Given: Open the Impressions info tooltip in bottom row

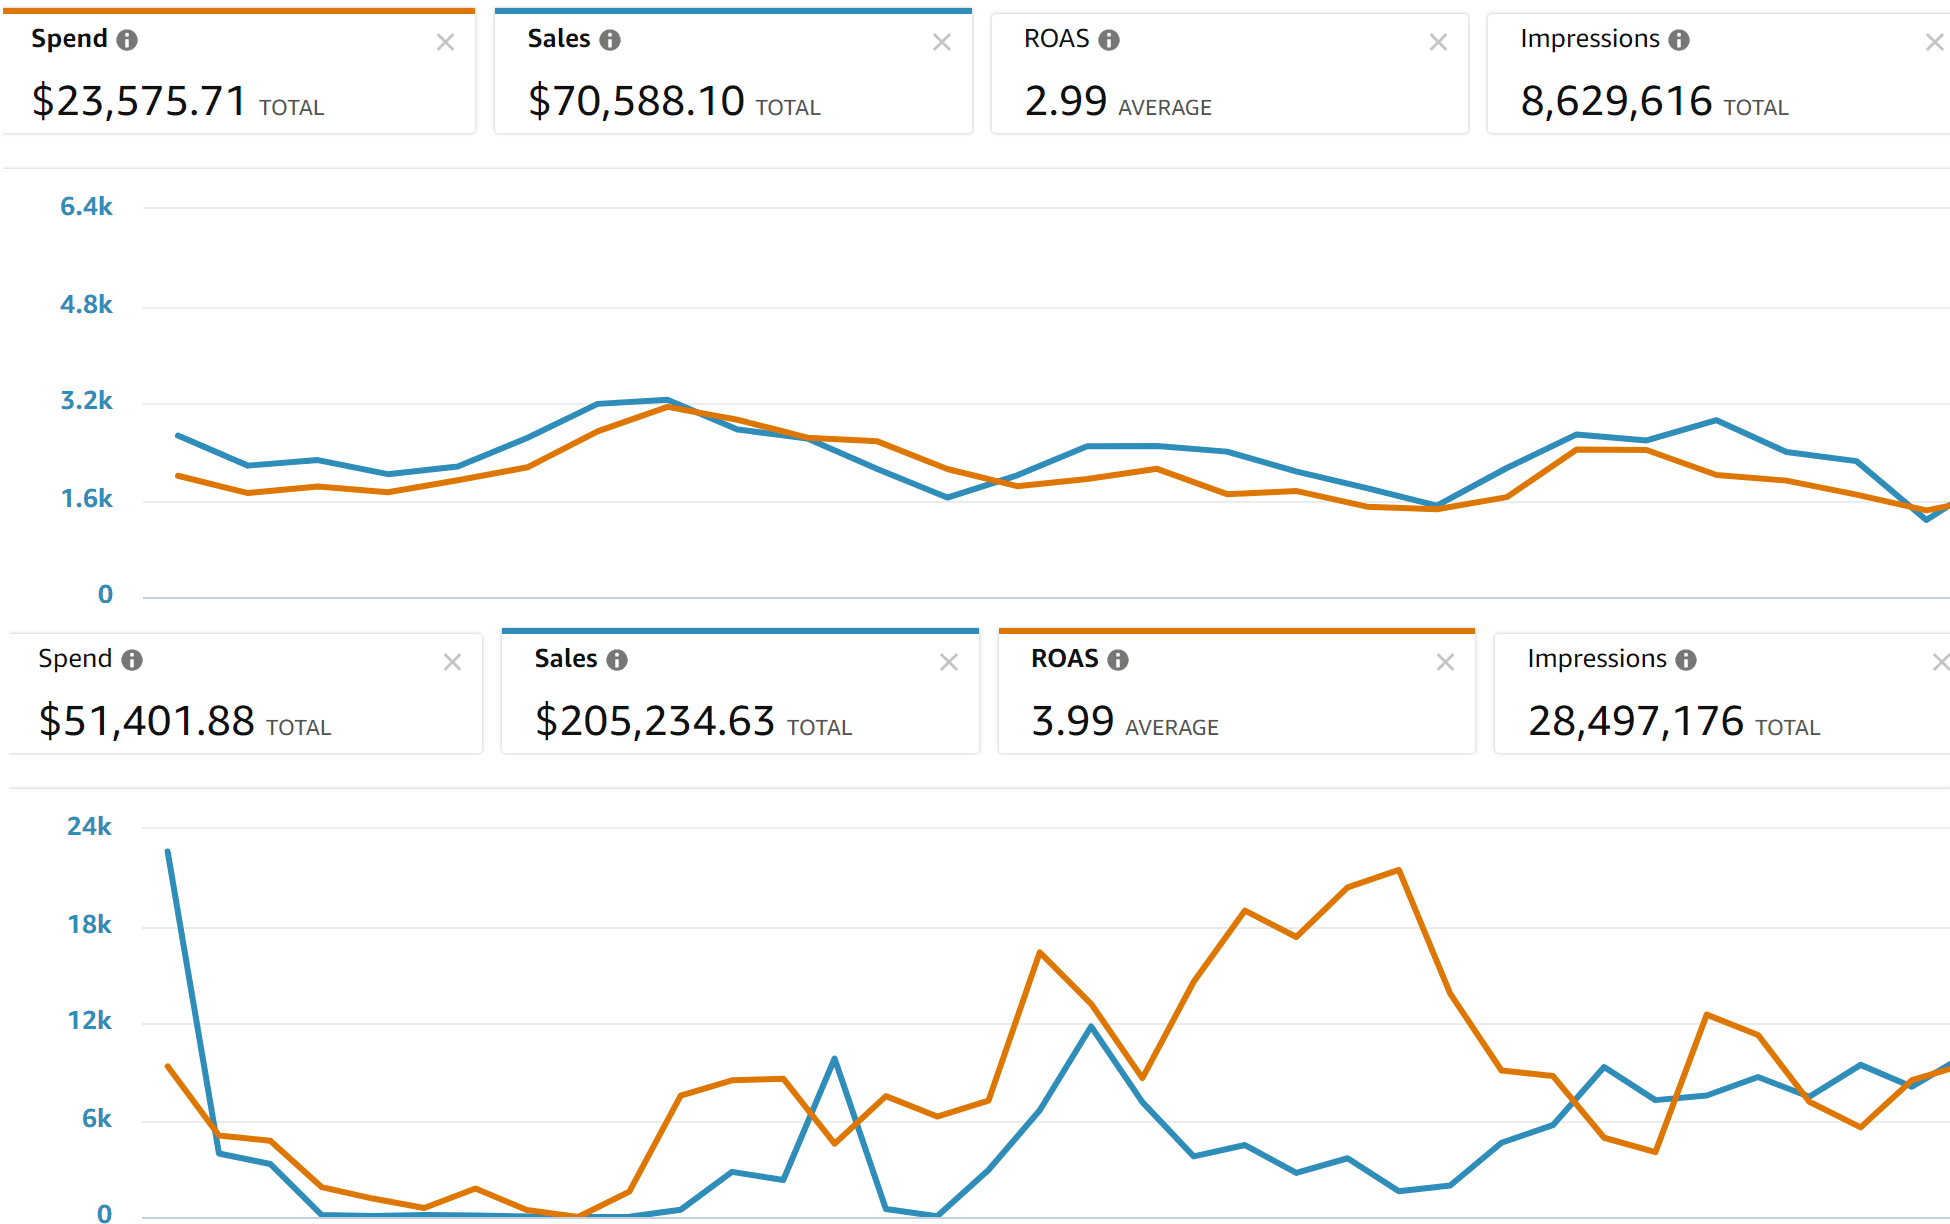Looking at the screenshot, I should tap(1687, 659).
